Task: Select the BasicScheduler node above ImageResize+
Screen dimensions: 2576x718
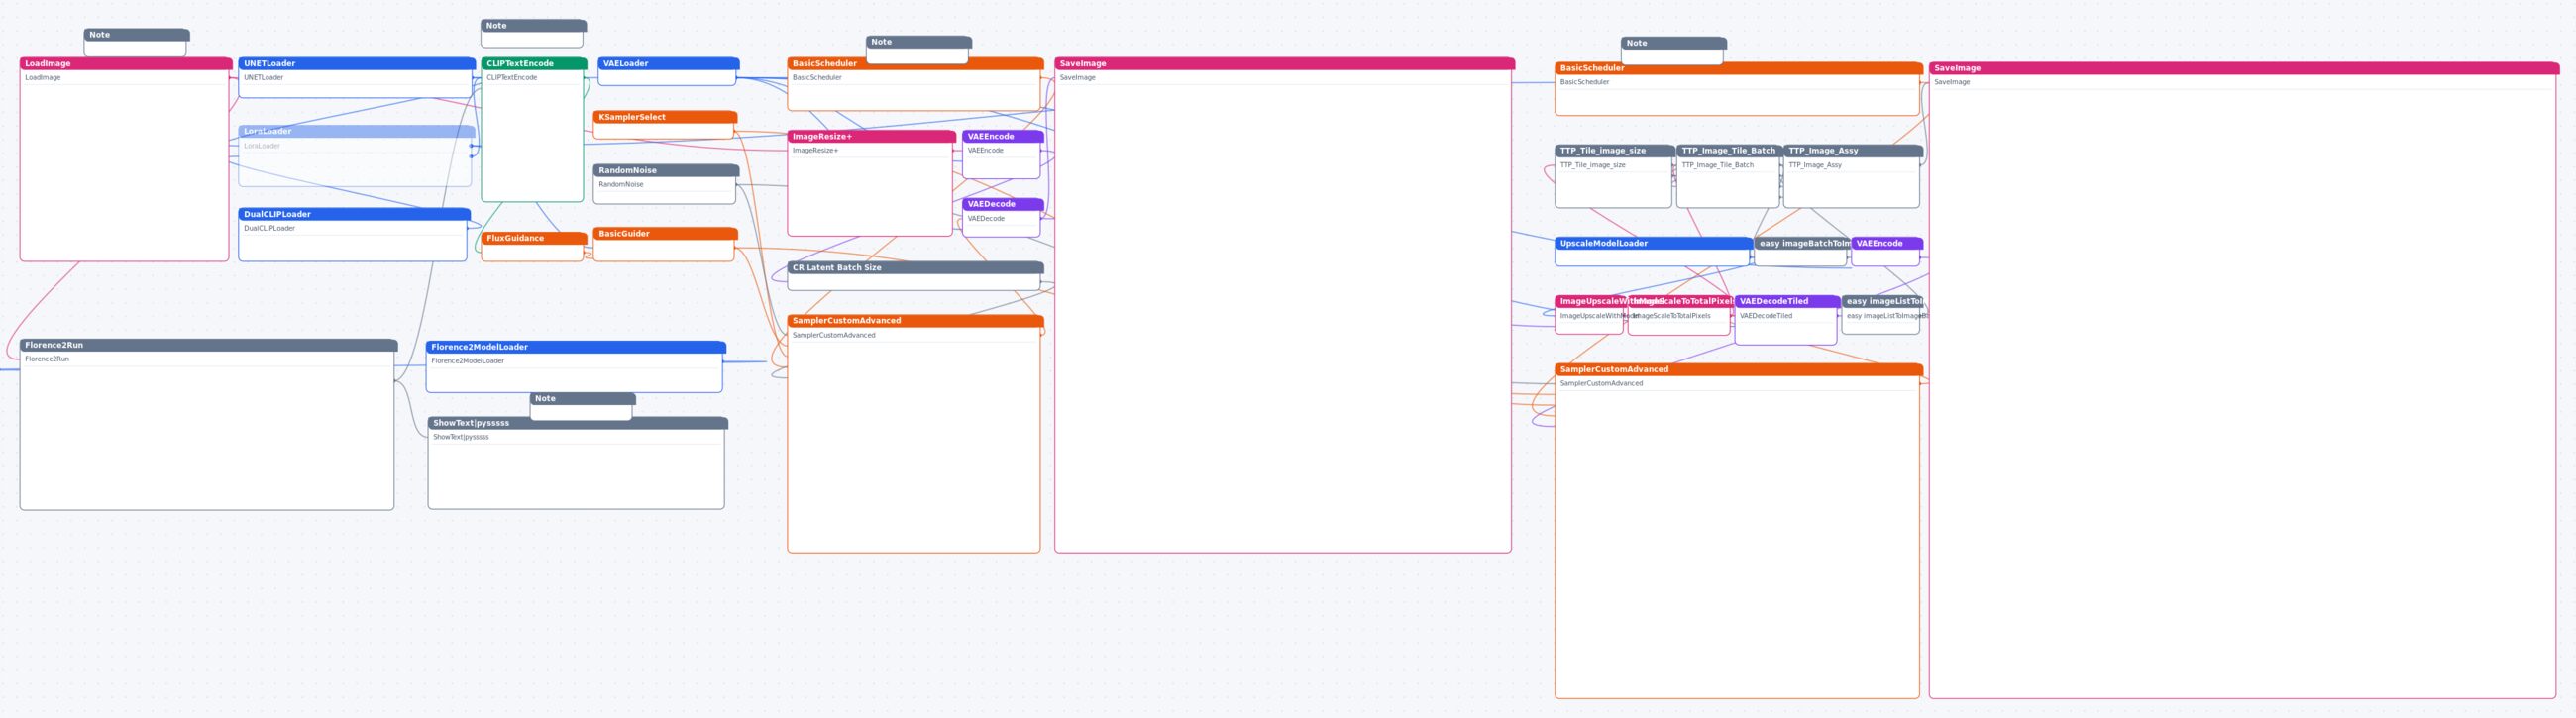Action: click(x=915, y=84)
